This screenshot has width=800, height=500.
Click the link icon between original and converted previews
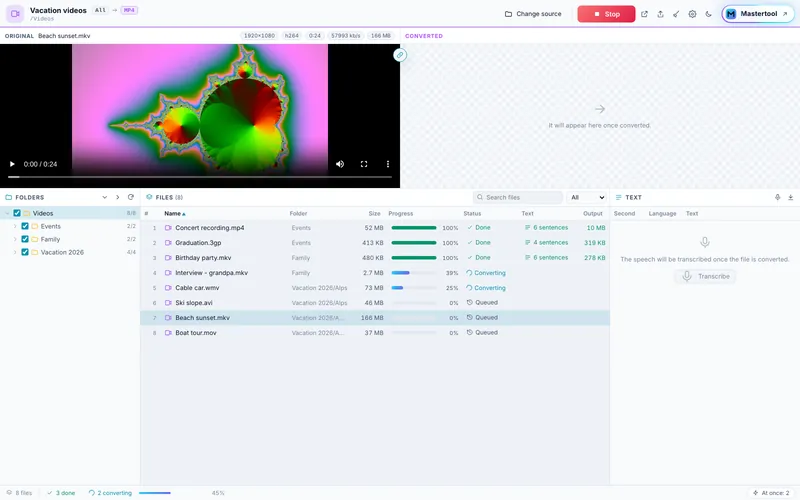400,55
